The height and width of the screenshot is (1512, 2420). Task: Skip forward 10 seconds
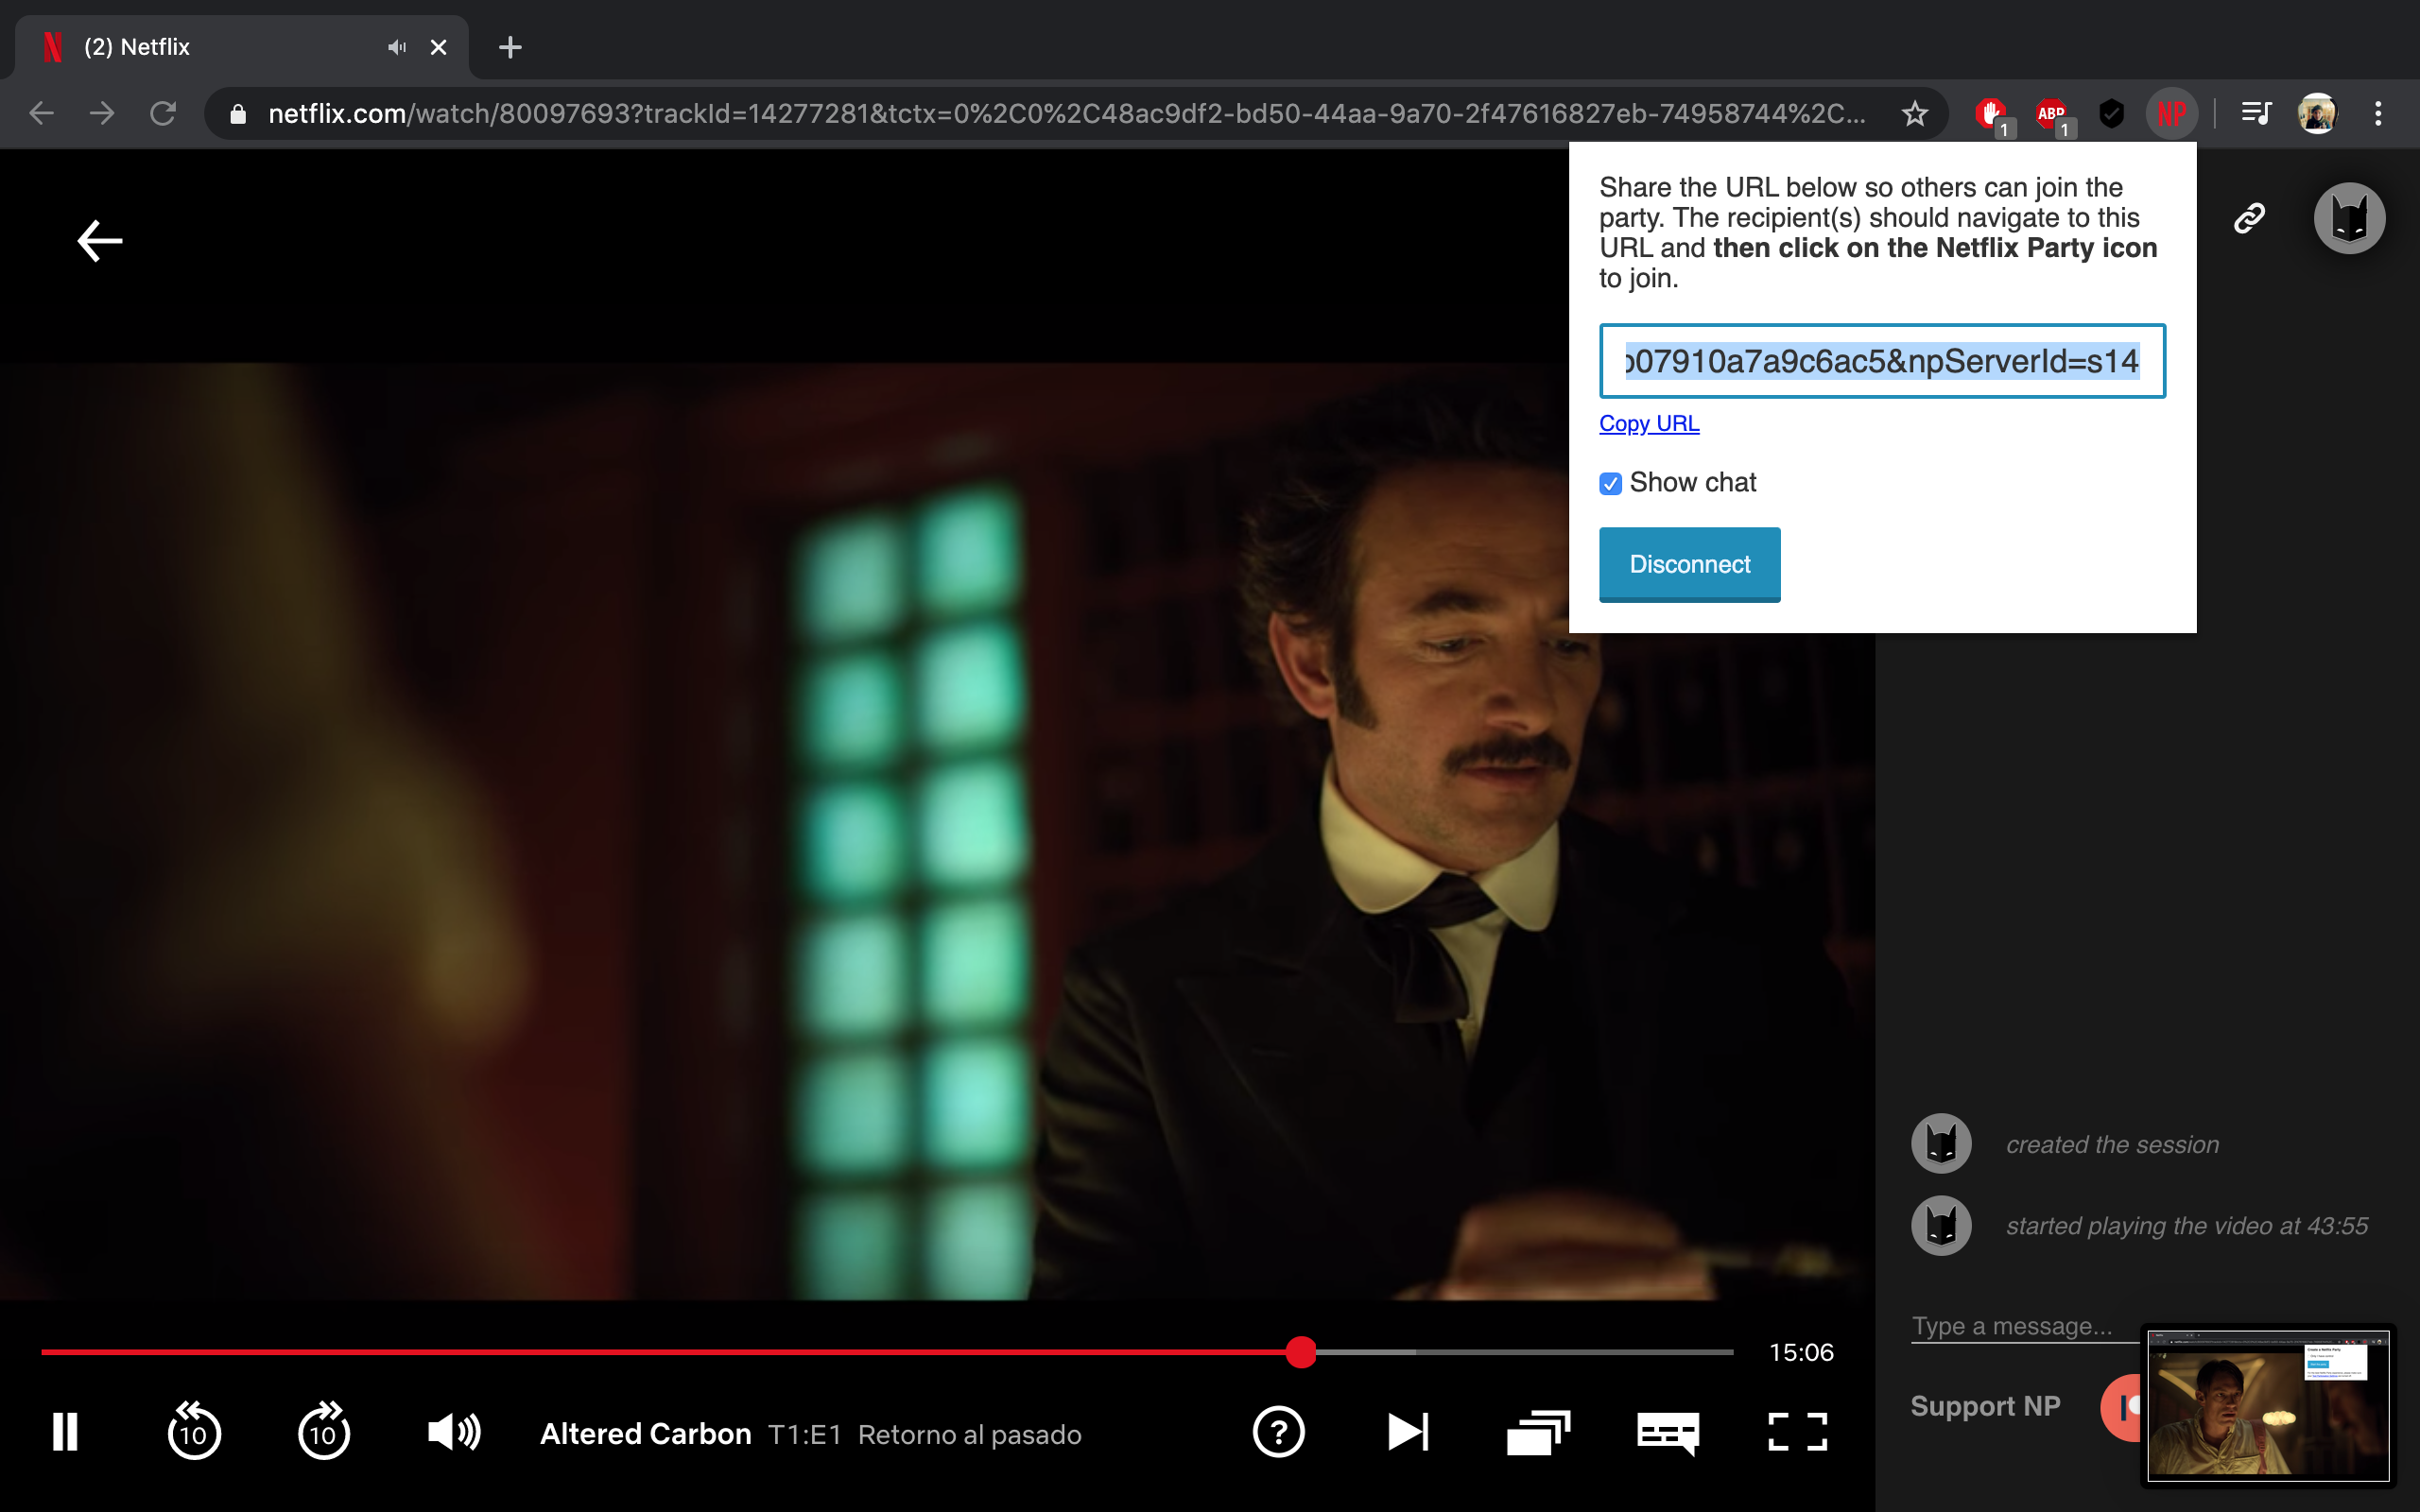point(323,1432)
